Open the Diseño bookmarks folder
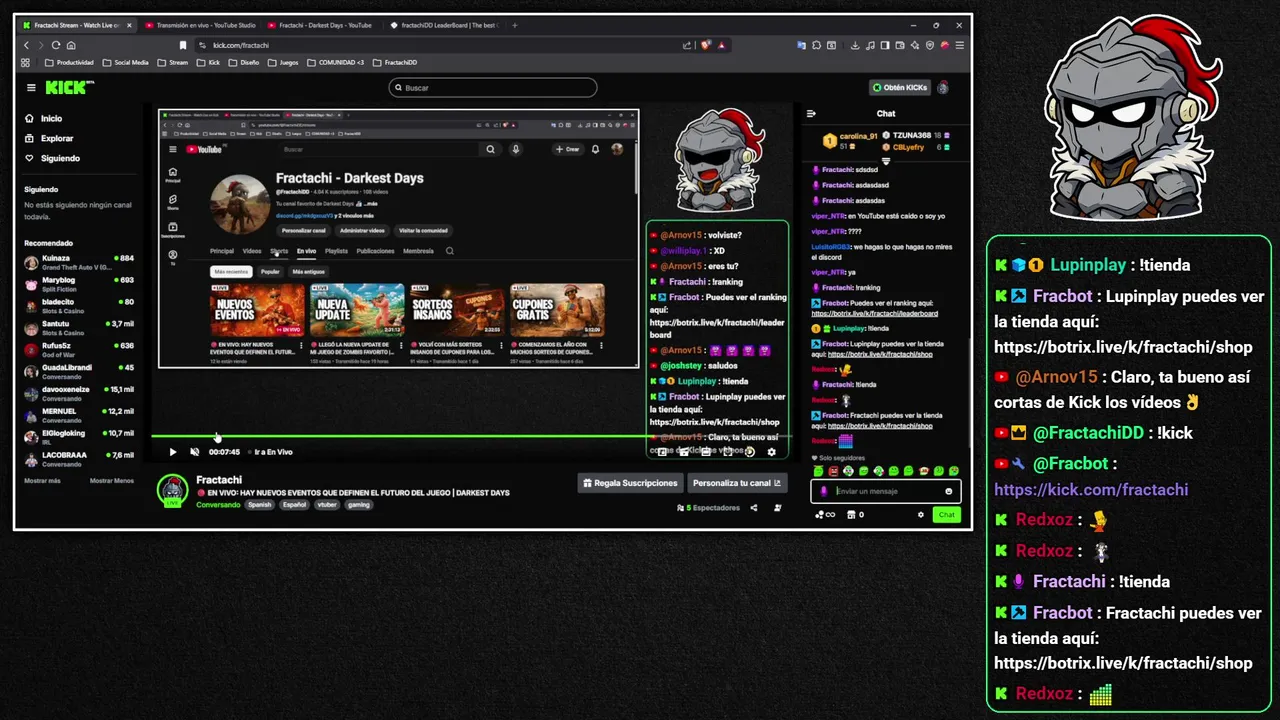The image size is (1280, 720). 243,62
